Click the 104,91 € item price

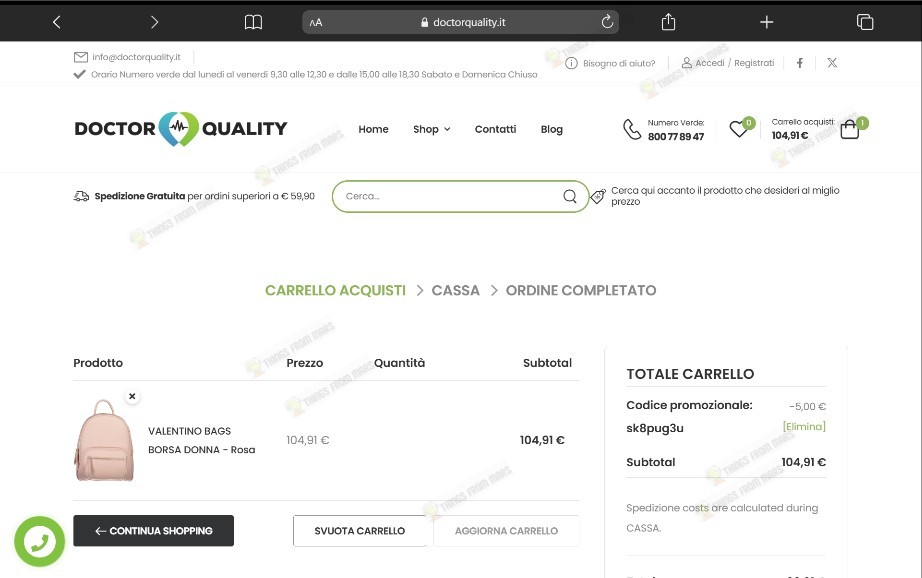click(308, 440)
